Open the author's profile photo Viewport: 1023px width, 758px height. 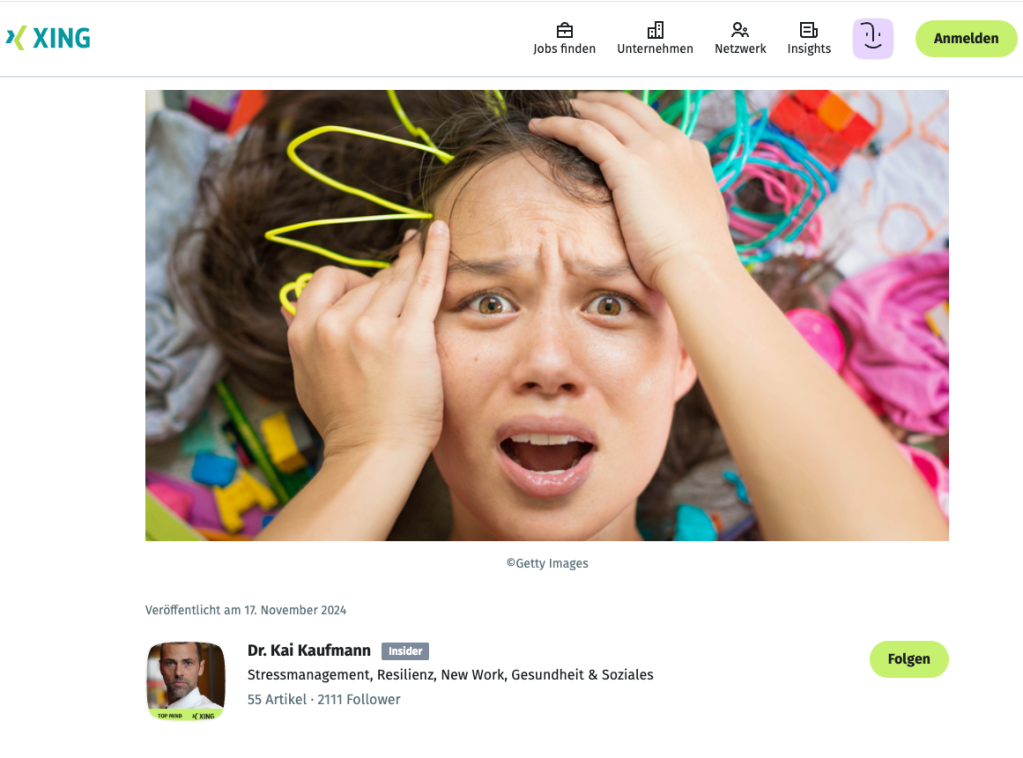coord(186,680)
